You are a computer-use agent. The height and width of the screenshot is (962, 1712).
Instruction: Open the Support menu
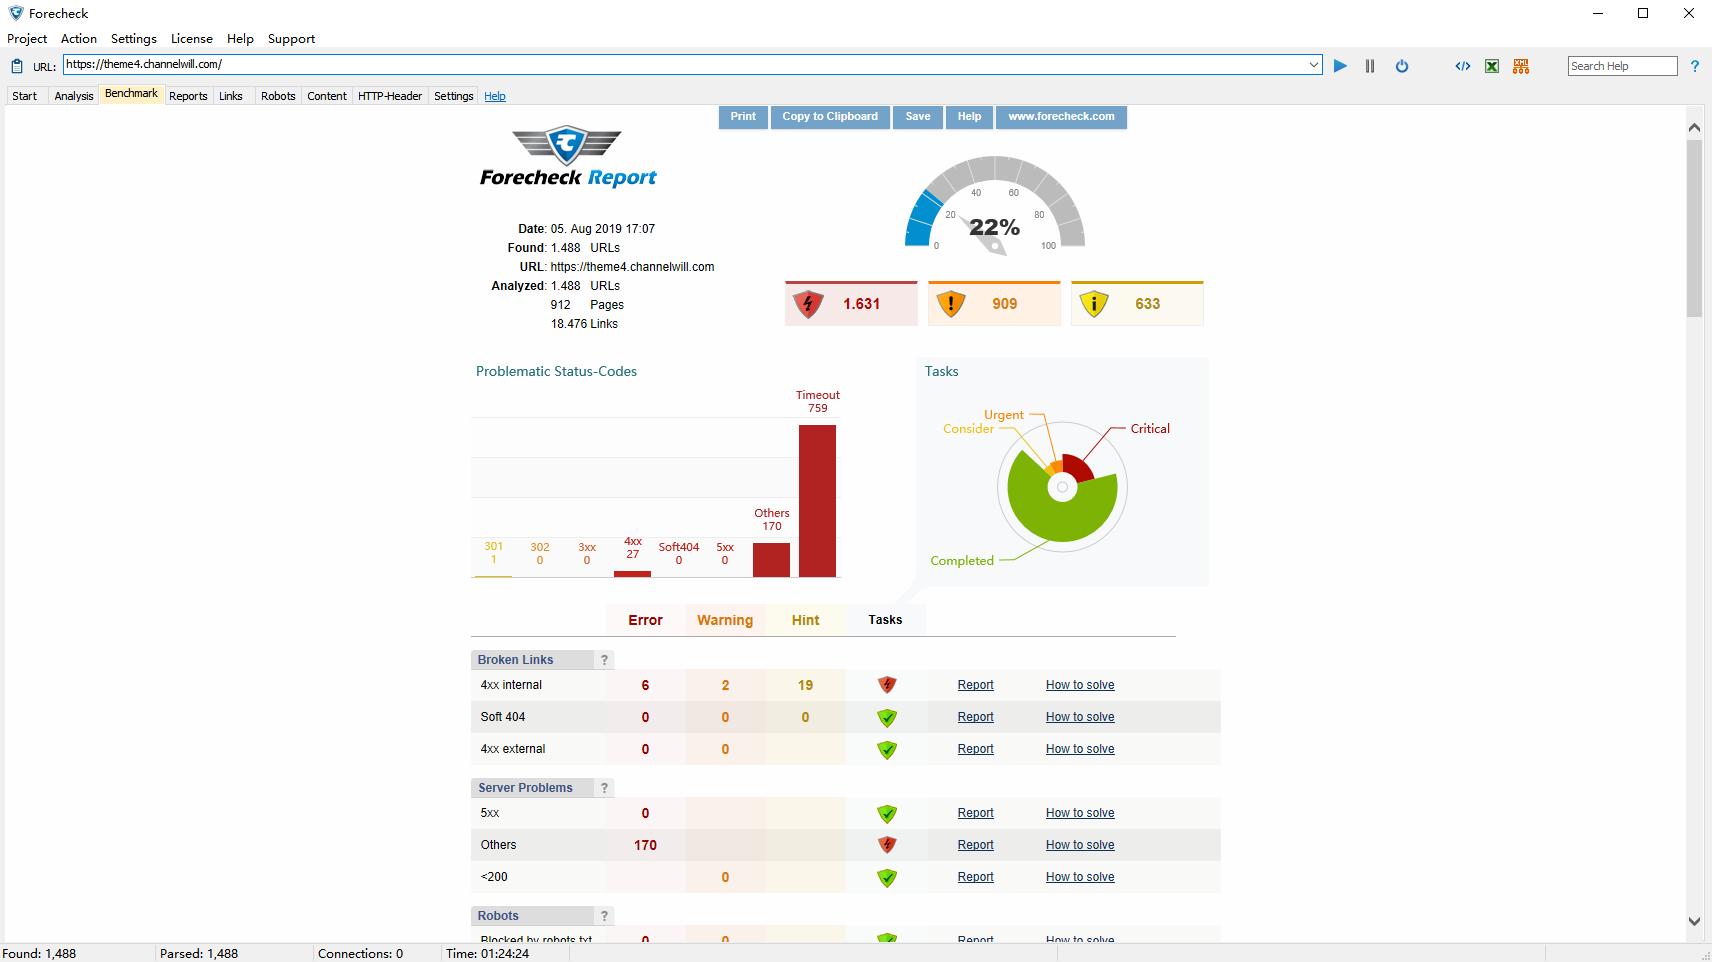(x=291, y=38)
